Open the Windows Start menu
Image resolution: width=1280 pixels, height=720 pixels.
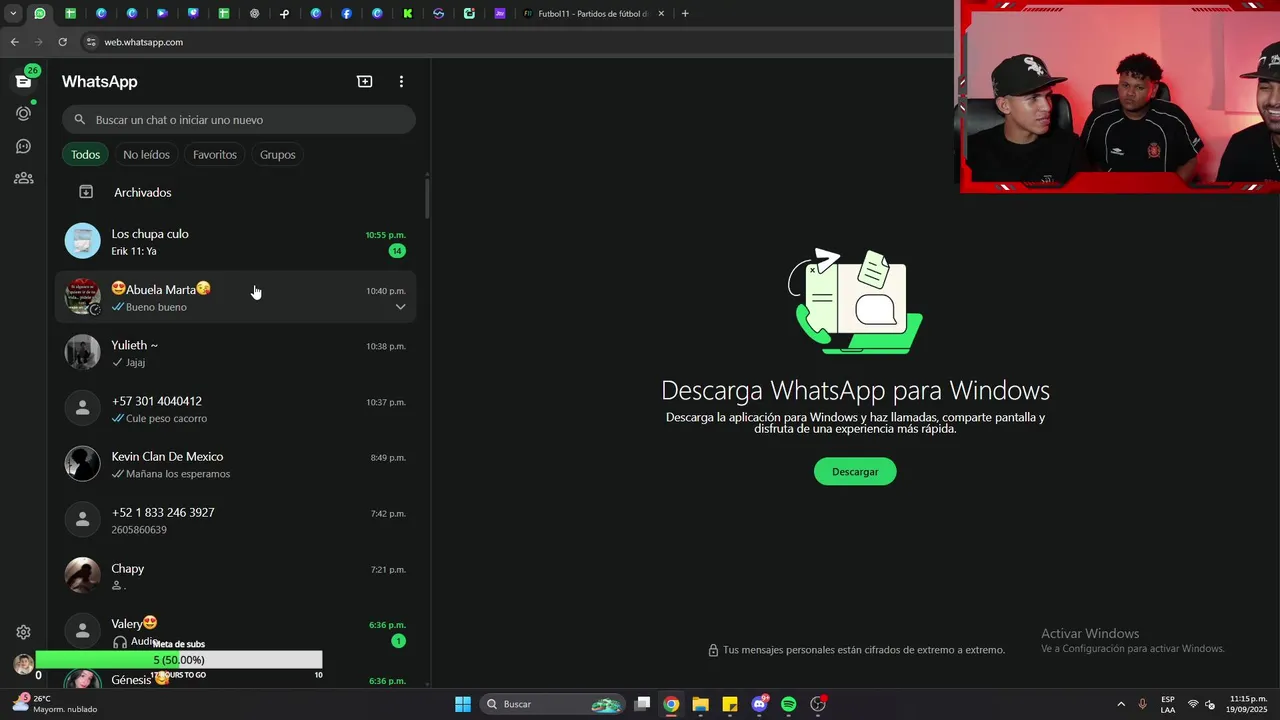point(463,704)
